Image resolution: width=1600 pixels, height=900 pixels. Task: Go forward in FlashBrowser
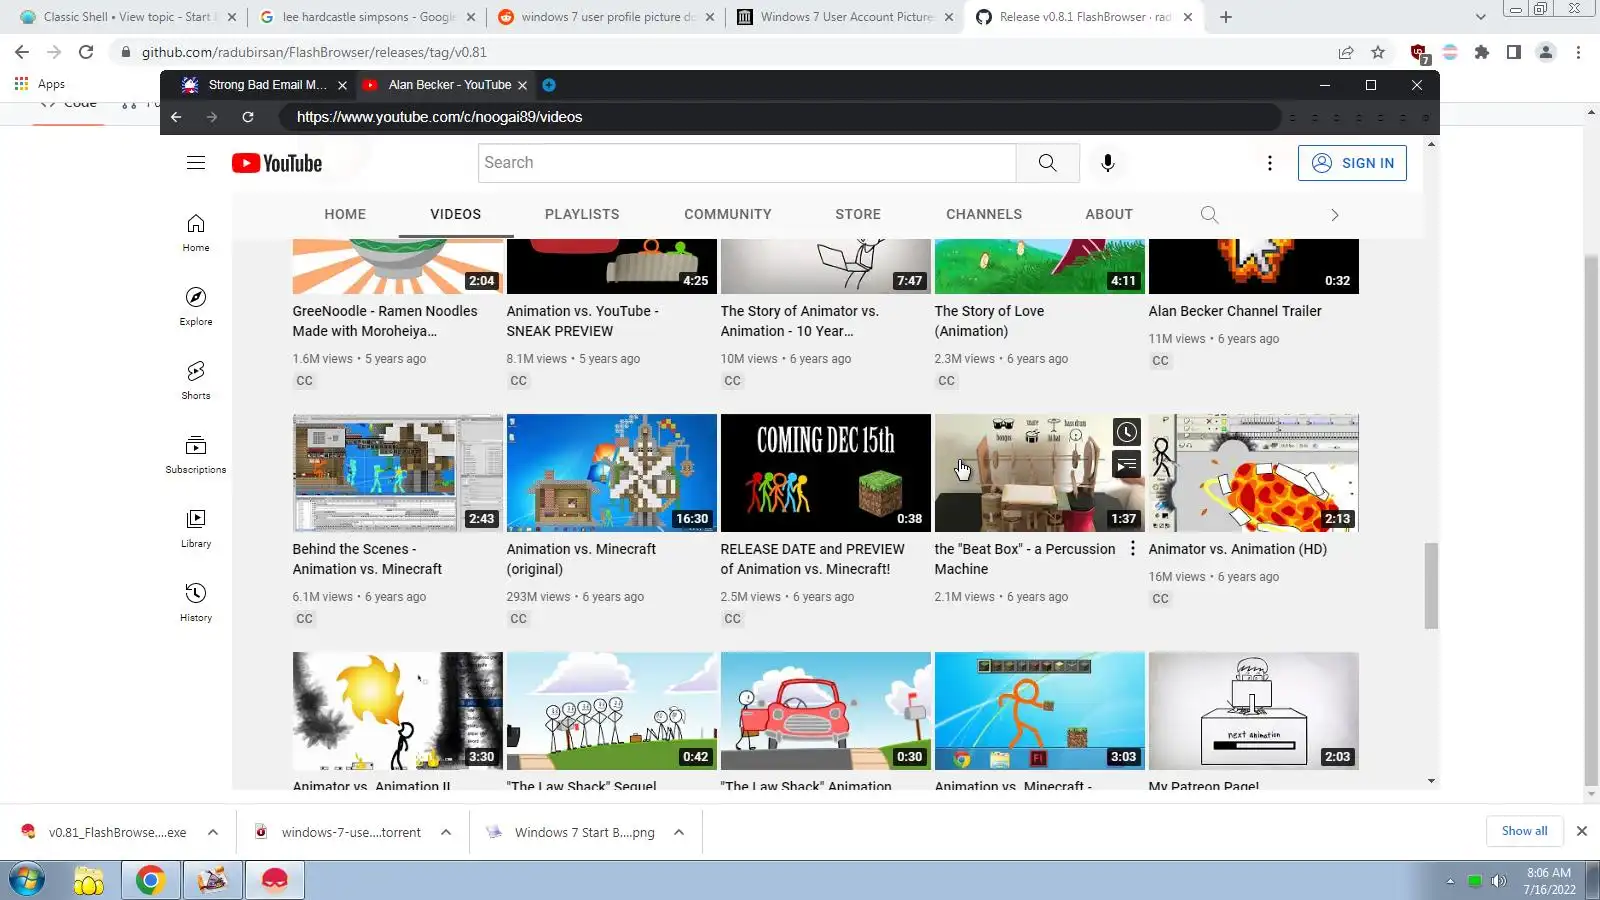(212, 117)
